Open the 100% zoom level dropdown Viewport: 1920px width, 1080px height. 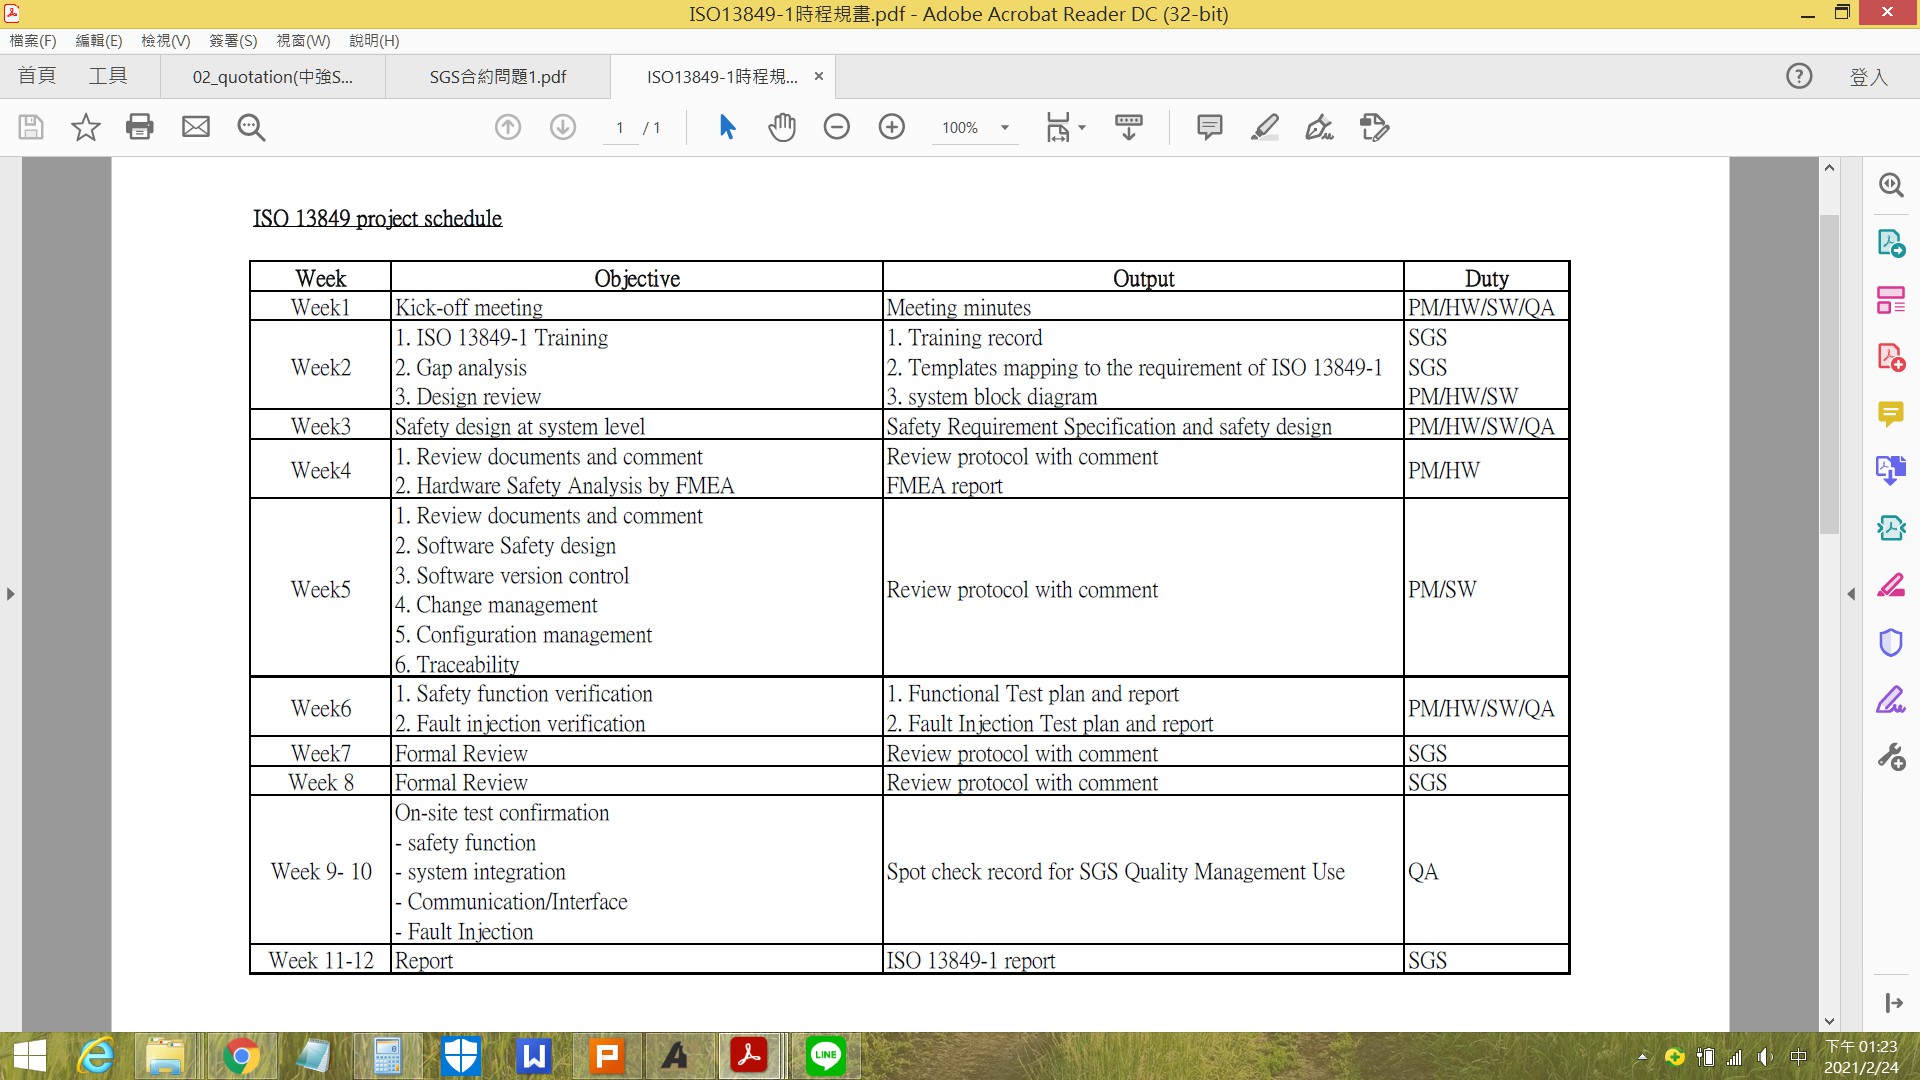click(x=1005, y=128)
